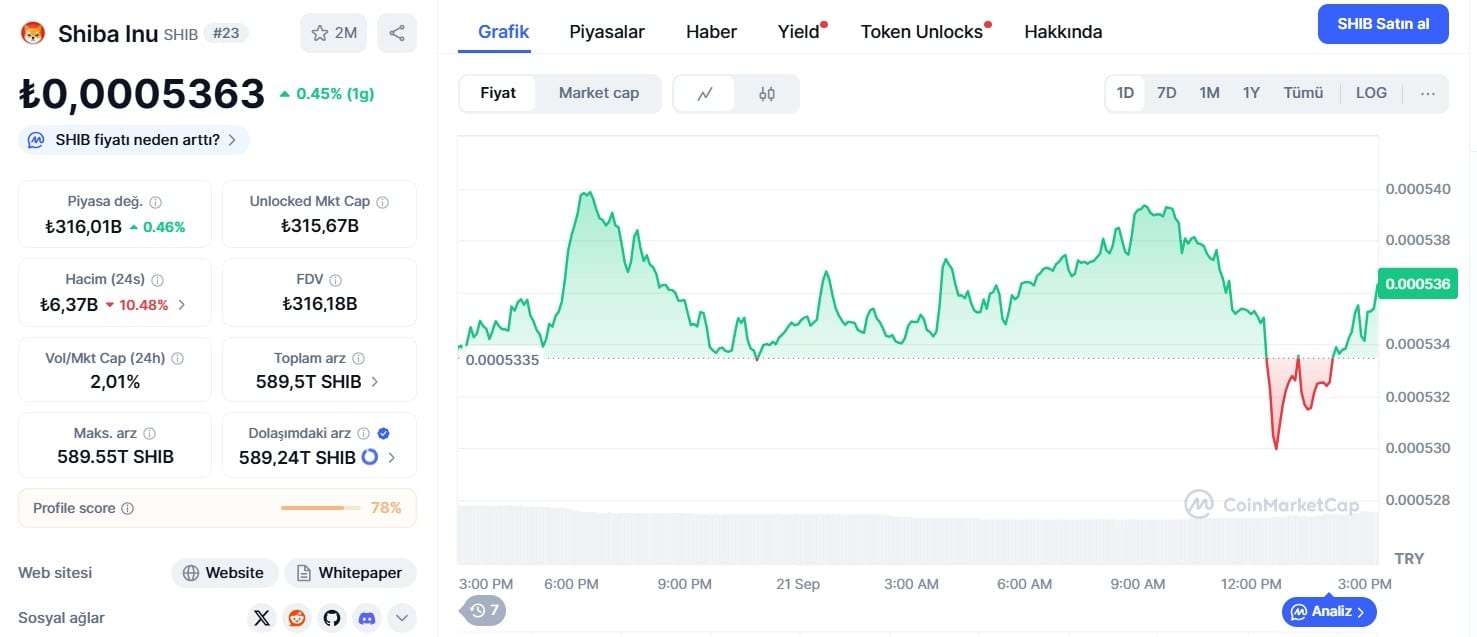Image resolution: width=1477 pixels, height=637 pixels.
Task: Click the 78% profile score value
Action: [386, 508]
